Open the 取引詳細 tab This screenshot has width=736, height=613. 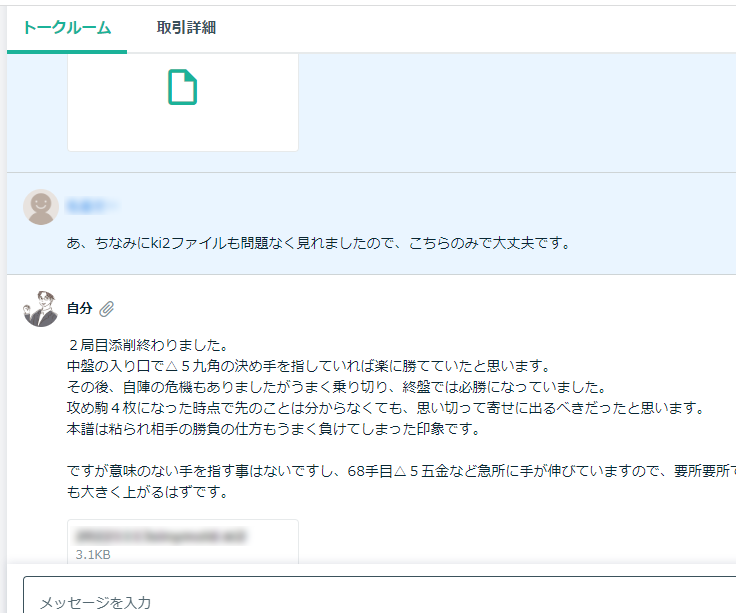click(186, 28)
